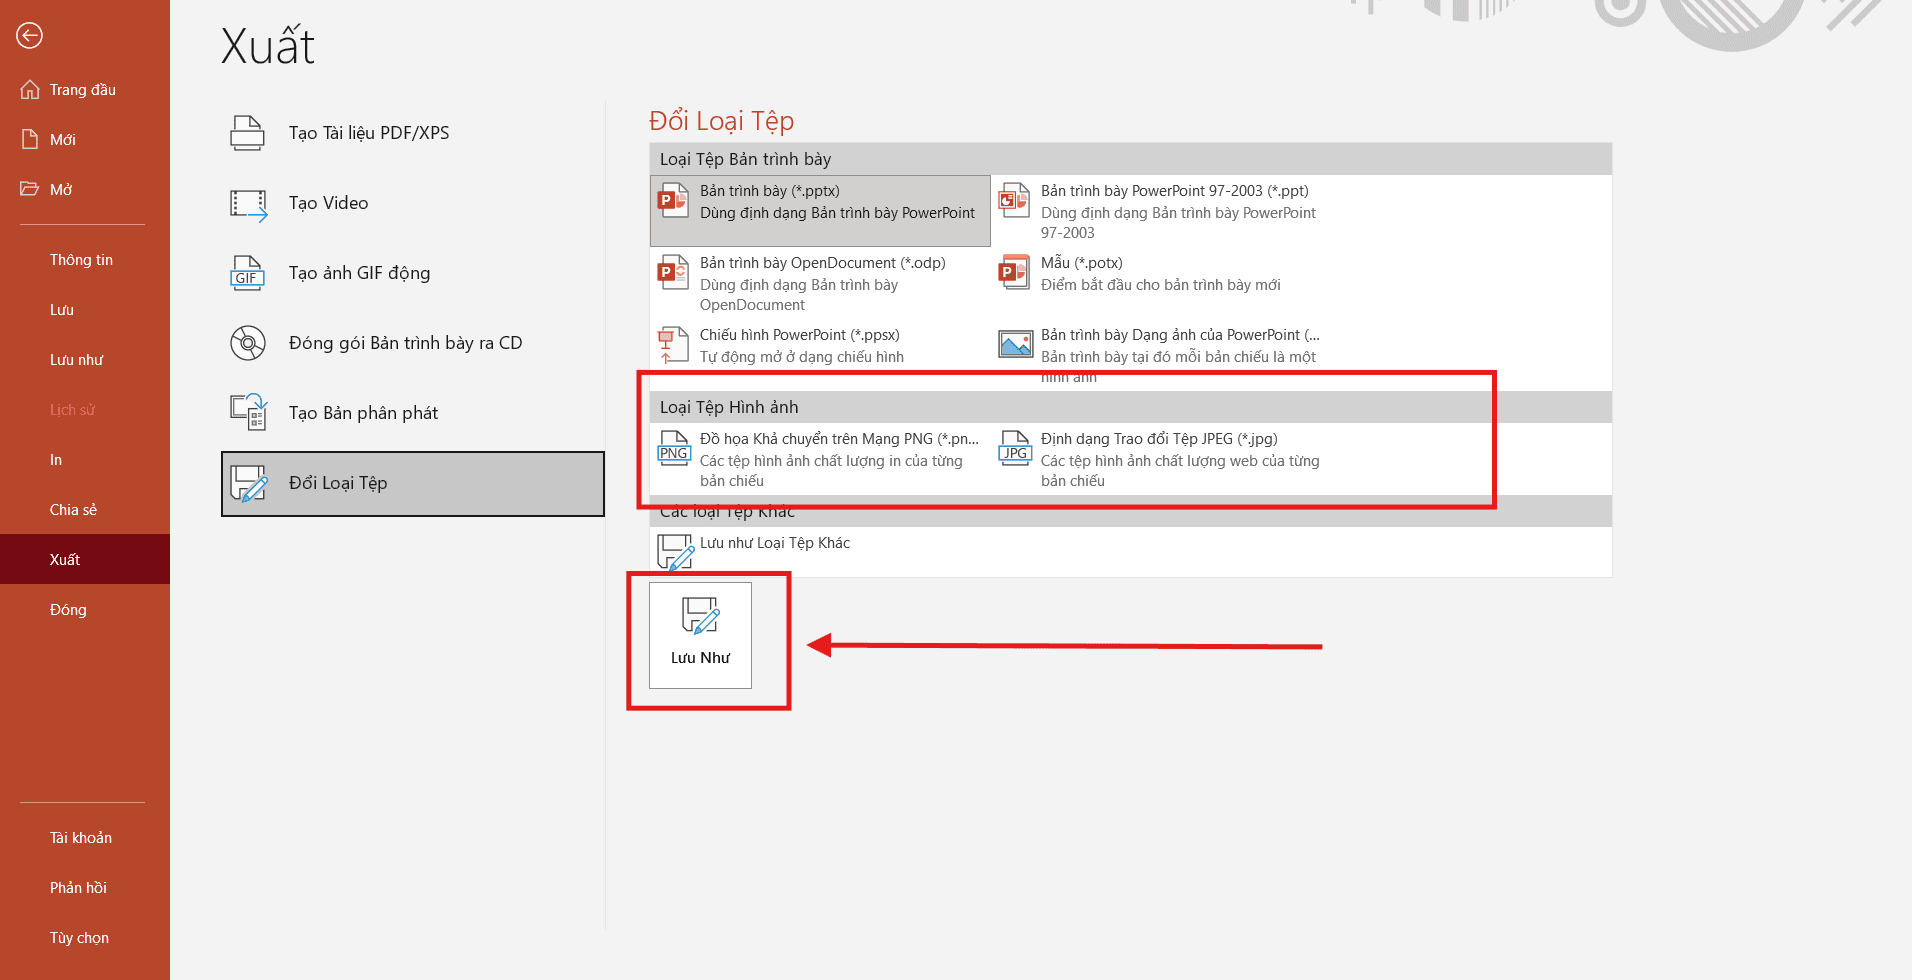Select the Xuất sidebar item
This screenshot has width=1912, height=980.
pos(85,560)
